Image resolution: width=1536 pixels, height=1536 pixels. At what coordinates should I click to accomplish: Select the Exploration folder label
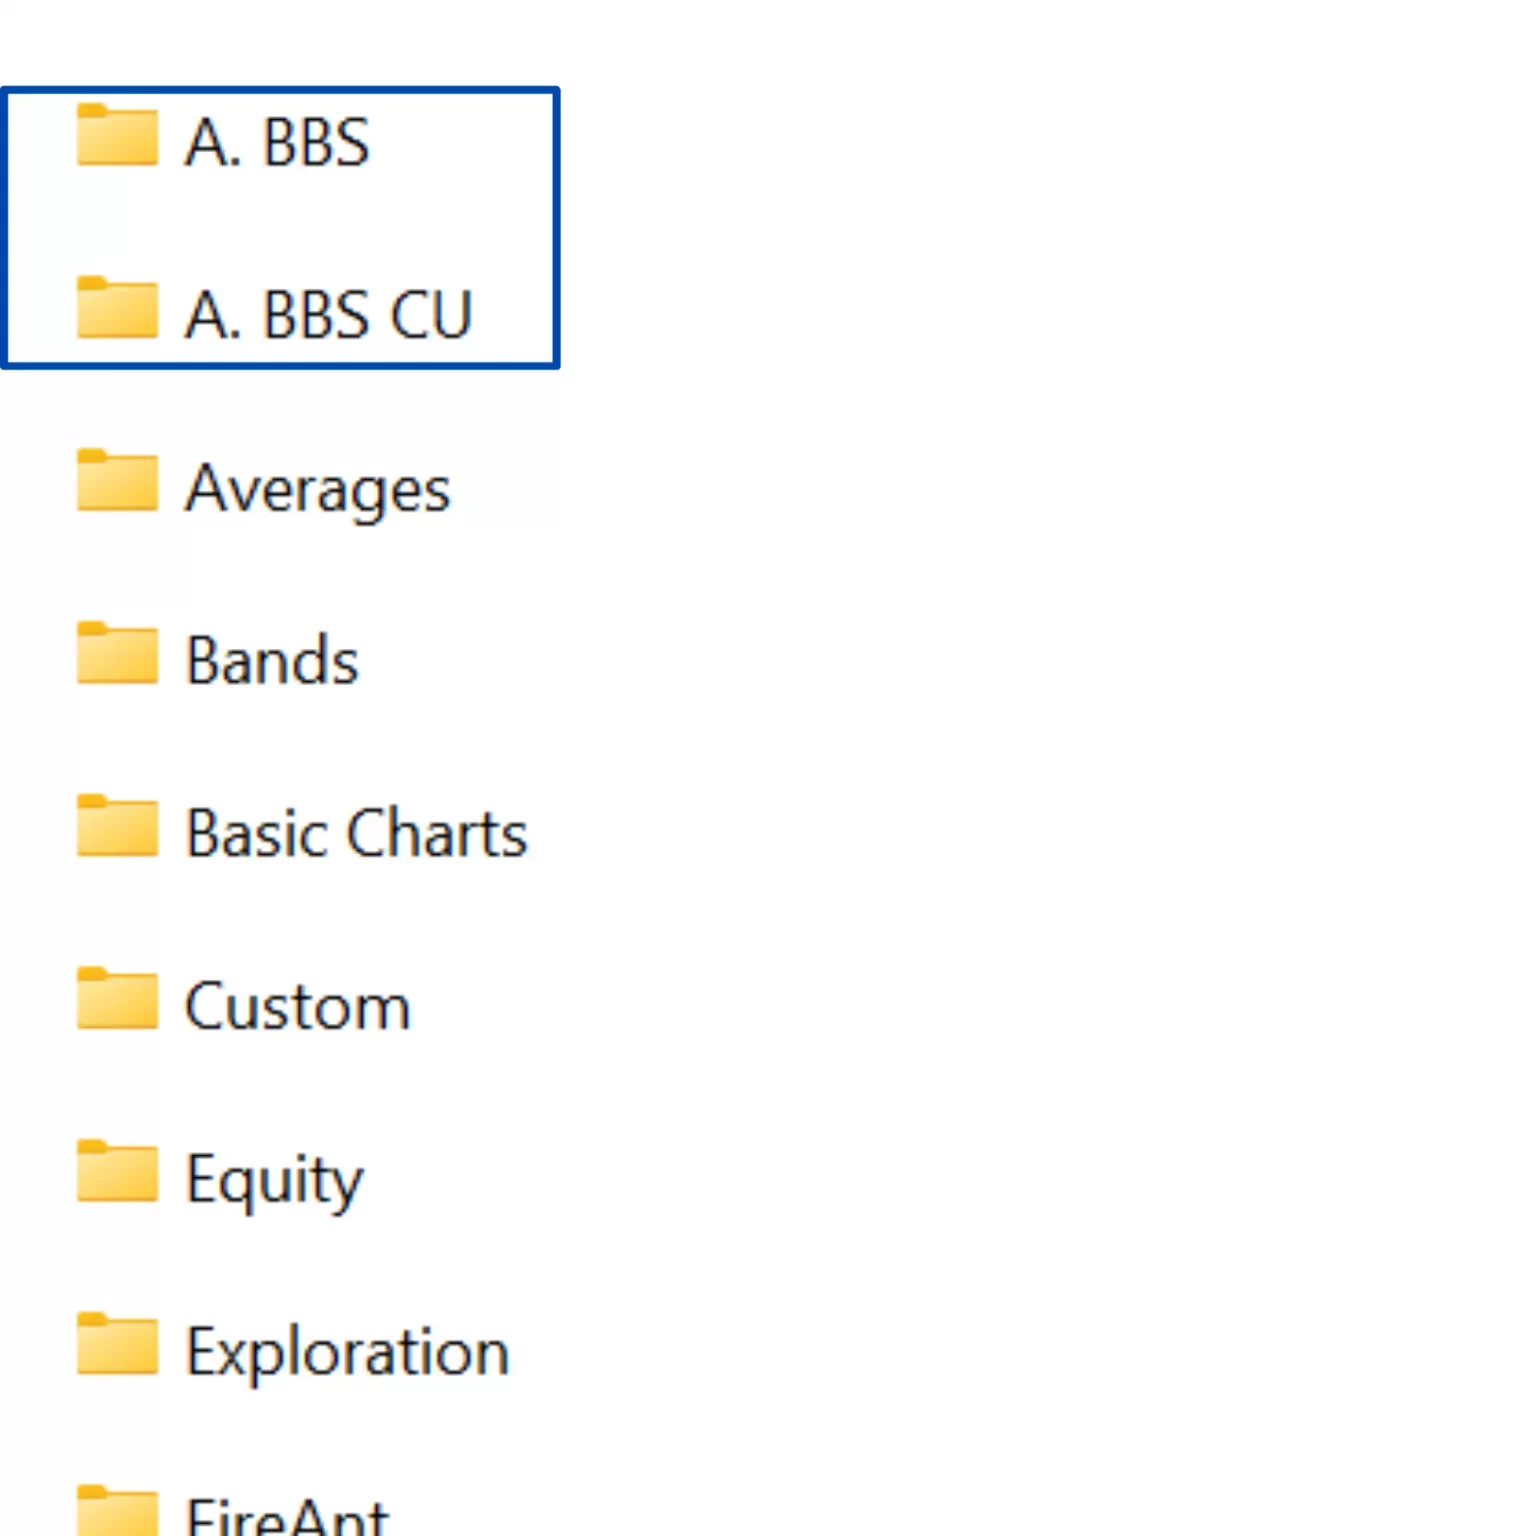pyautogui.click(x=347, y=1353)
